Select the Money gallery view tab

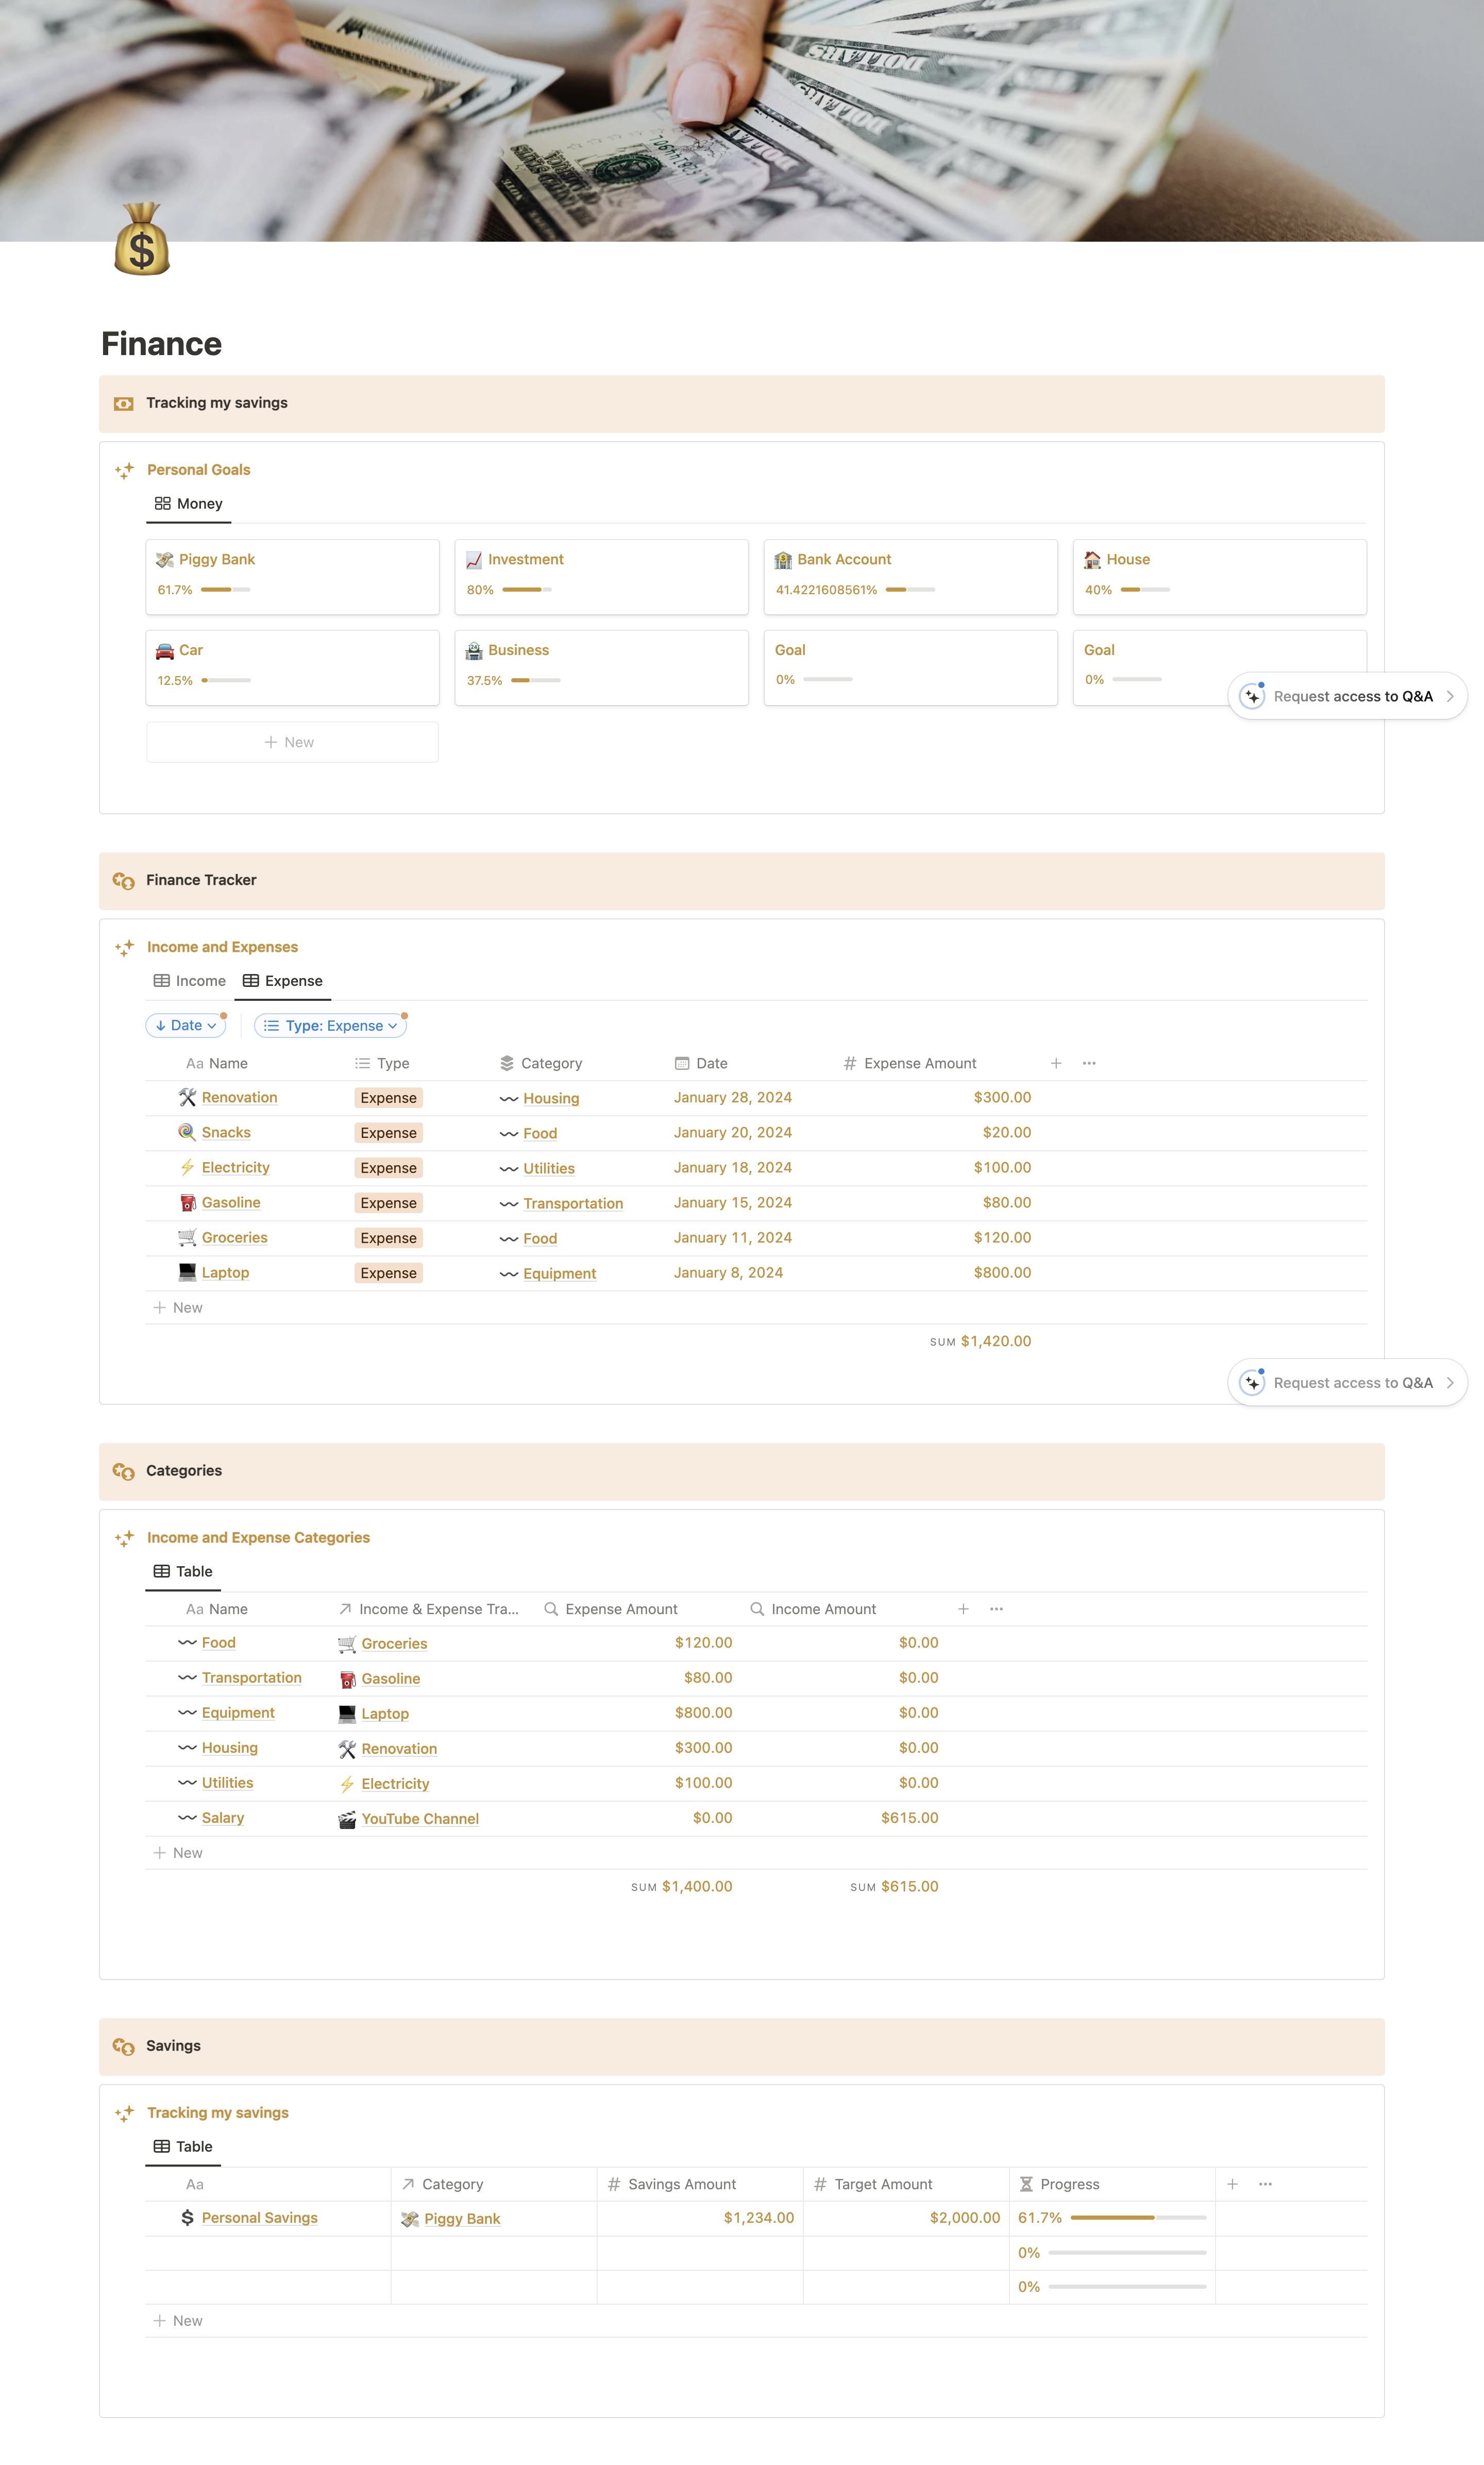point(189,504)
